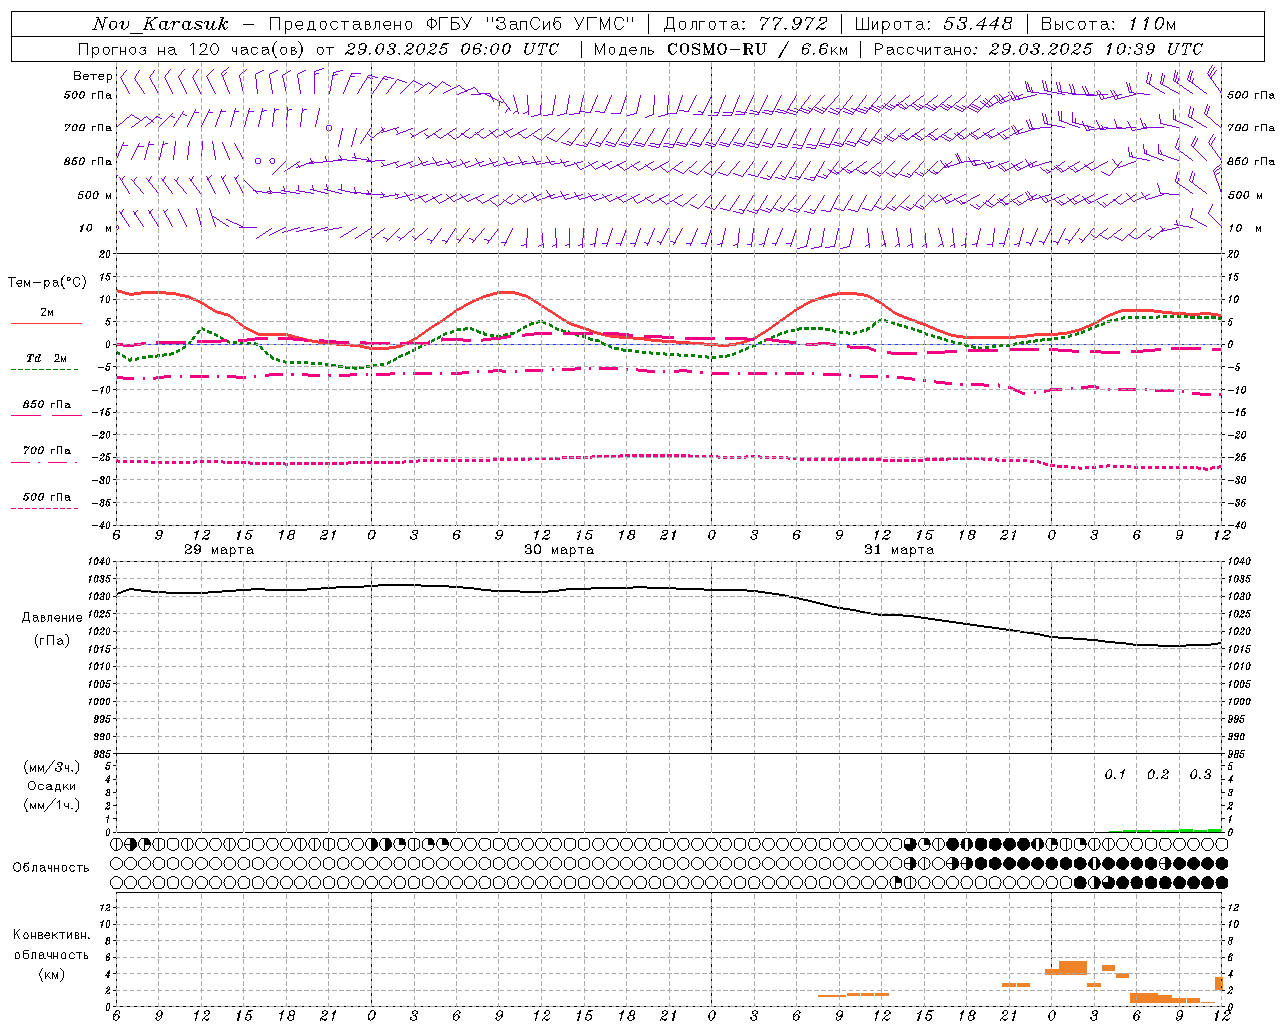Image resolution: width=1280 pixels, height=1024 pixels.
Task: Click the '29 марта' date label
Action: pyautogui.click(x=220, y=550)
